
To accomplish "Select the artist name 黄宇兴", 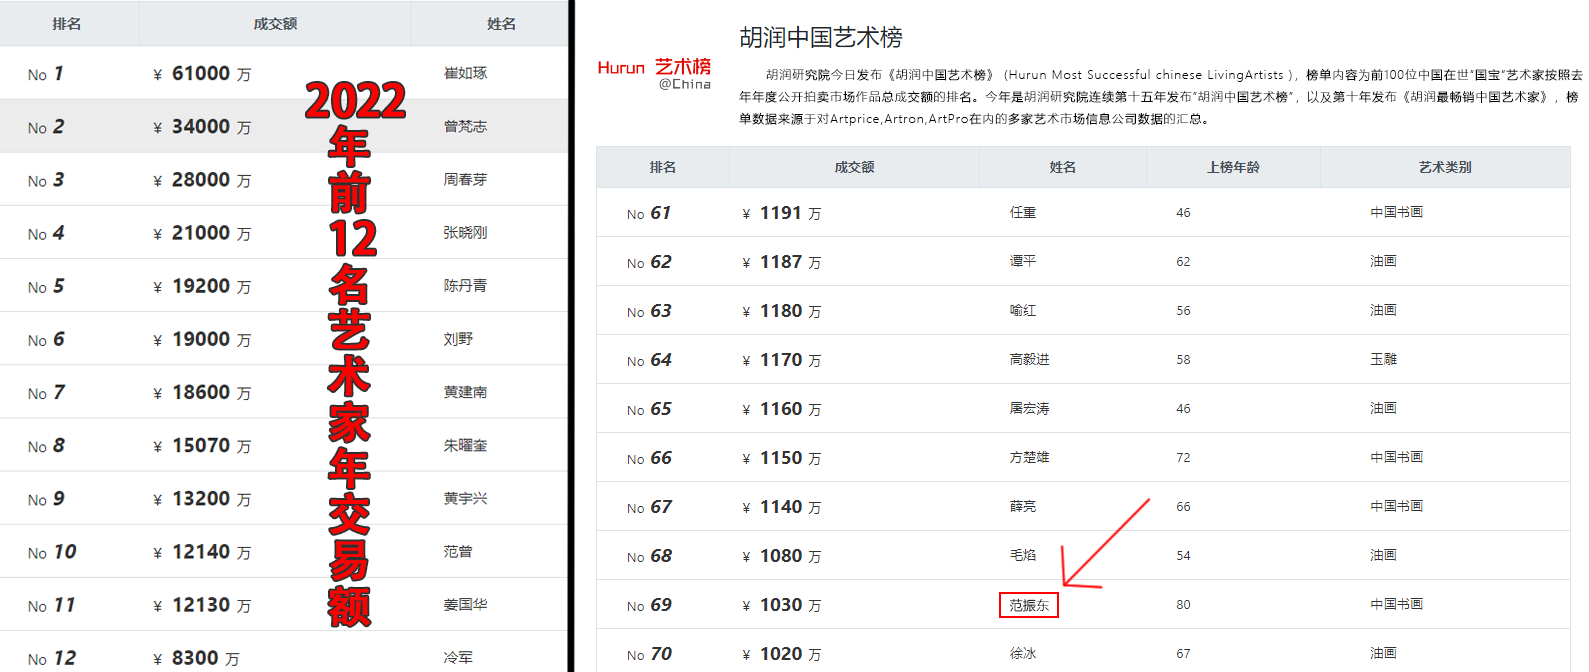I will point(465,498).
